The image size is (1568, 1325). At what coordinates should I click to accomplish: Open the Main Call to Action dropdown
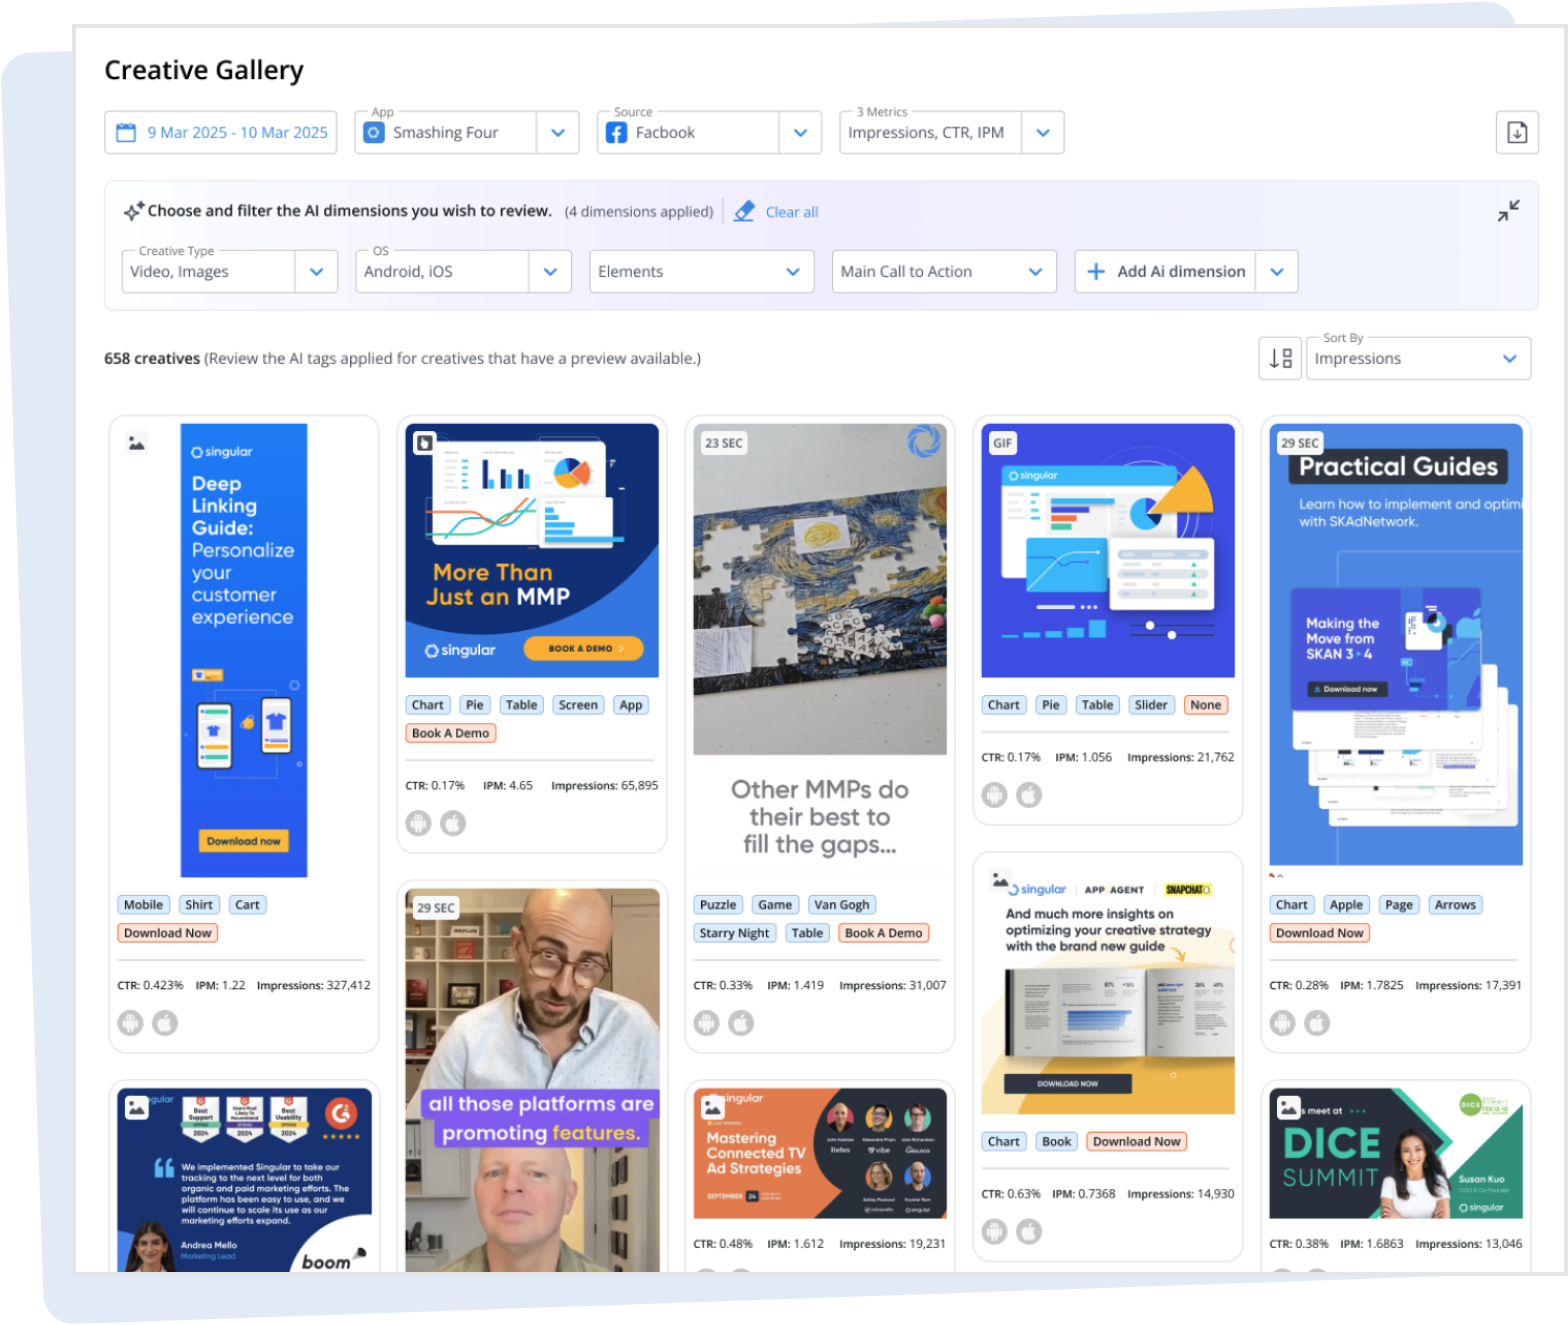pyautogui.click(x=944, y=271)
